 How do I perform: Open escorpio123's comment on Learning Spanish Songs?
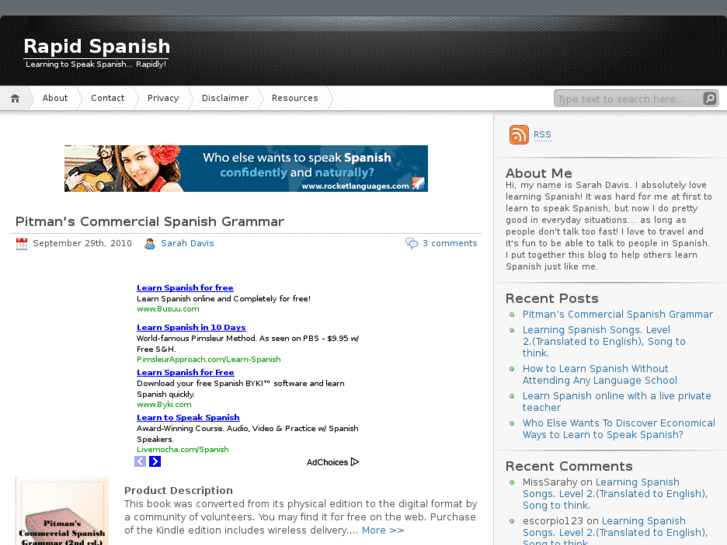point(615,532)
